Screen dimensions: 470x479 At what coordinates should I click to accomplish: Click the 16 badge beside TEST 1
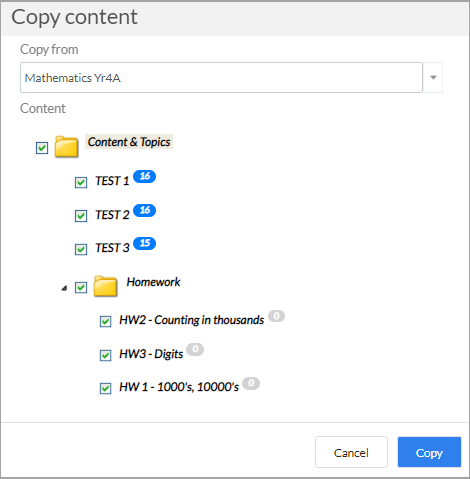[144, 176]
